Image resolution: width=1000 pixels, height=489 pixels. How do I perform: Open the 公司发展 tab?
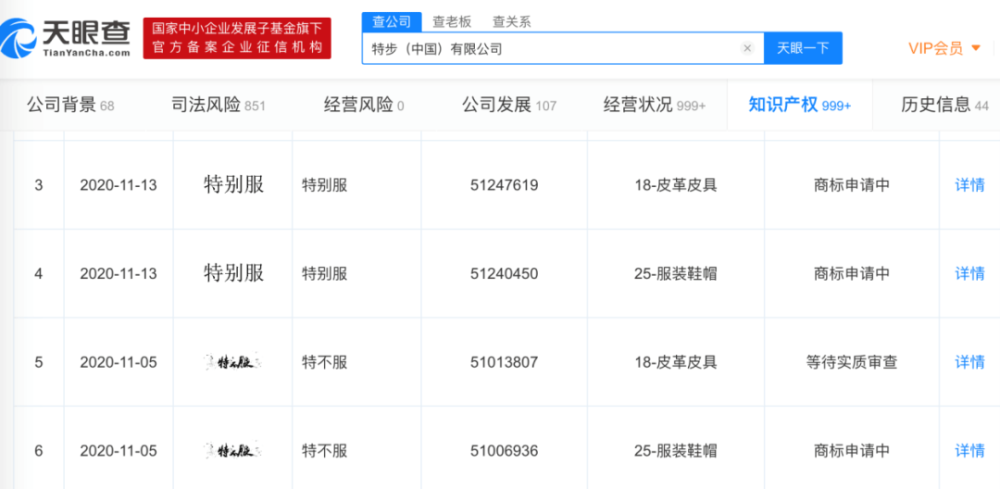pyautogui.click(x=509, y=105)
